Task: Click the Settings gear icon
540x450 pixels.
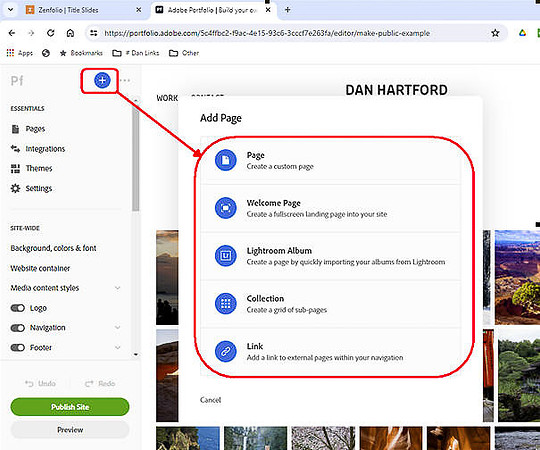Action: (x=15, y=188)
